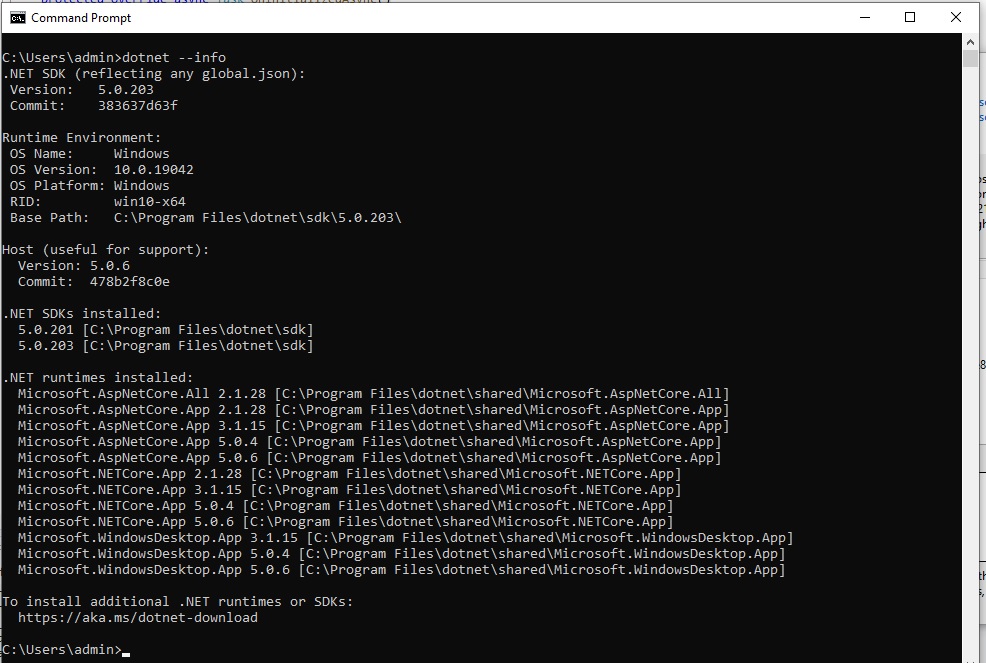The width and height of the screenshot is (986, 663).
Task: Maximize the Command Prompt window
Action: (911, 17)
